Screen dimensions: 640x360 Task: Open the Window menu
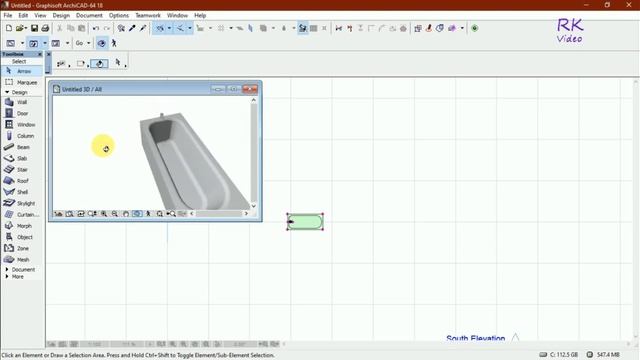[177, 15]
